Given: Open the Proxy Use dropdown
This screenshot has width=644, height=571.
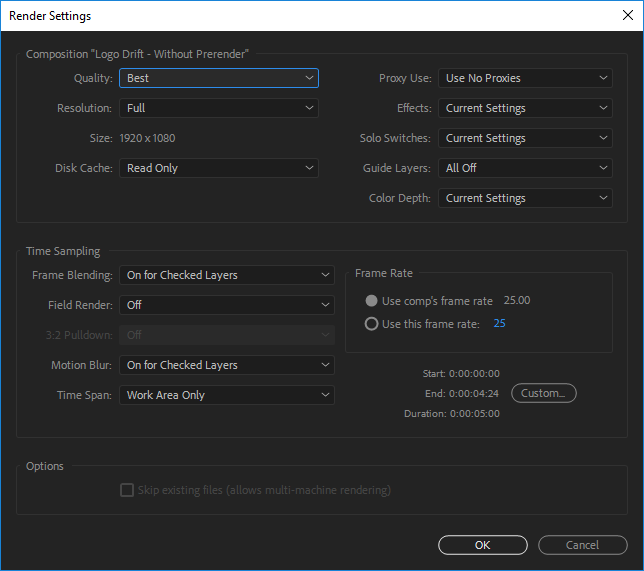Looking at the screenshot, I should point(525,78).
